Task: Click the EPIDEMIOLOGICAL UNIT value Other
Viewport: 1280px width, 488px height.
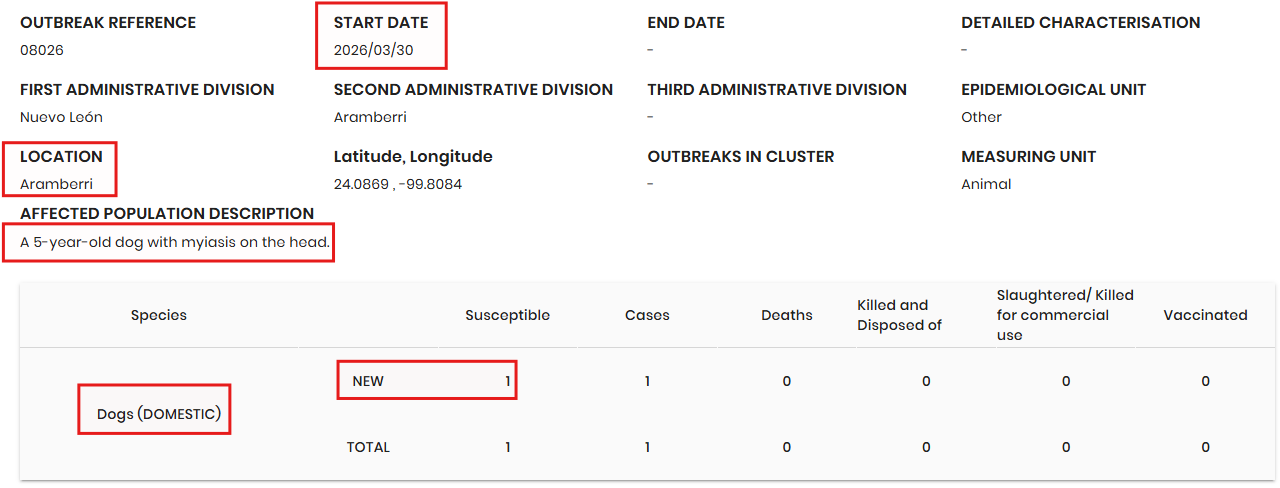Action: (981, 117)
